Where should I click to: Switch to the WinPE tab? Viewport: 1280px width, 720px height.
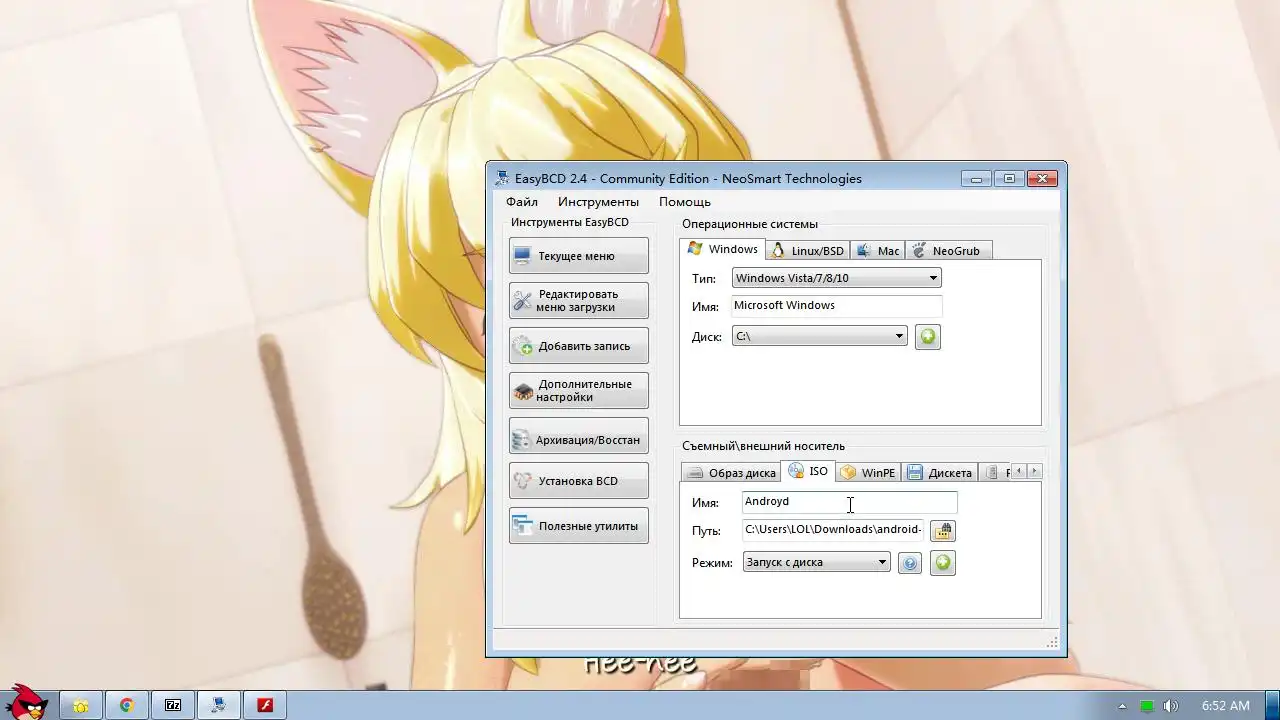point(868,473)
